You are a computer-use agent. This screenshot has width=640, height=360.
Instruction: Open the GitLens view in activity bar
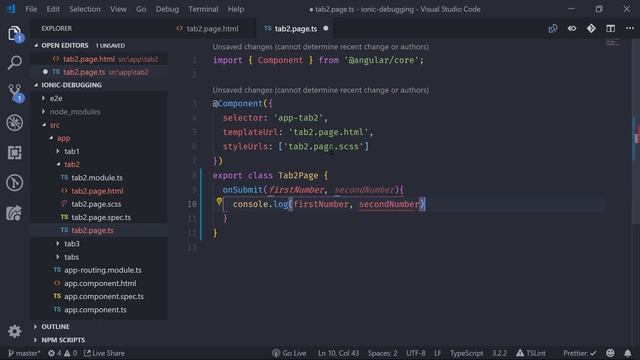[15, 182]
